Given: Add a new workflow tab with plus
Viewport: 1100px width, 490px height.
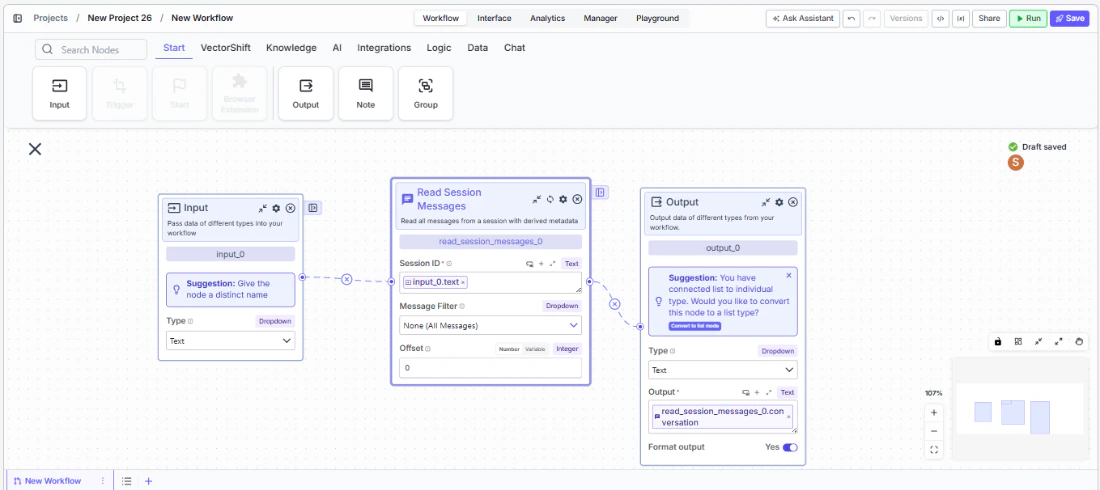Looking at the screenshot, I should pyautogui.click(x=148, y=481).
